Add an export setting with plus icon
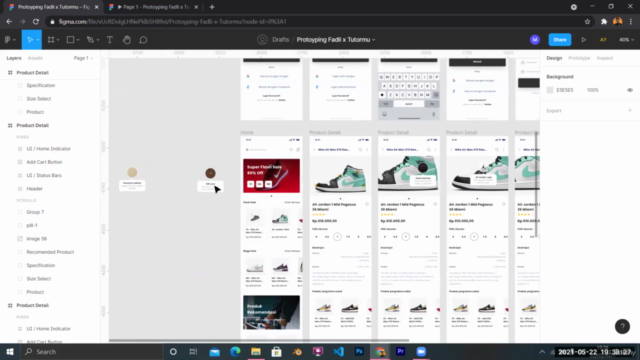640x360 pixels. 630,111
